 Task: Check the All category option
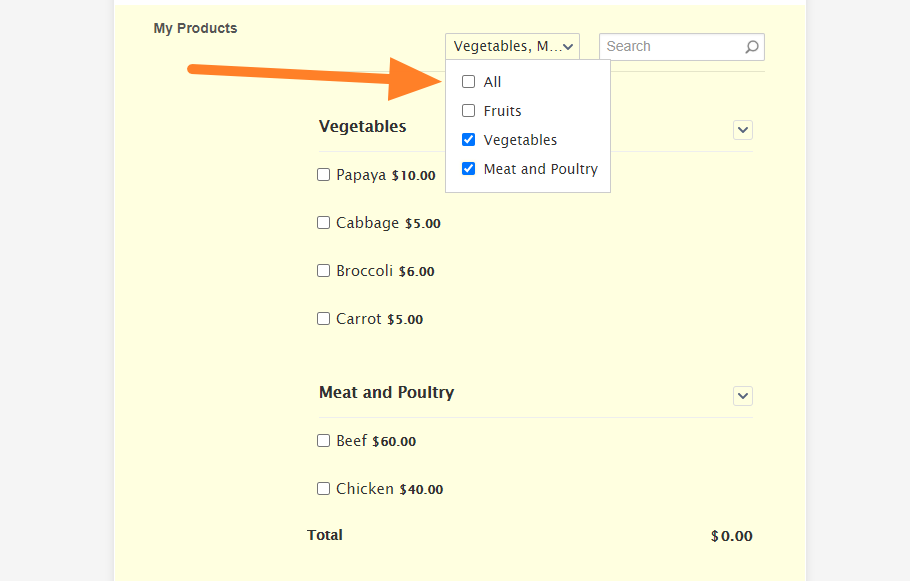pos(468,82)
